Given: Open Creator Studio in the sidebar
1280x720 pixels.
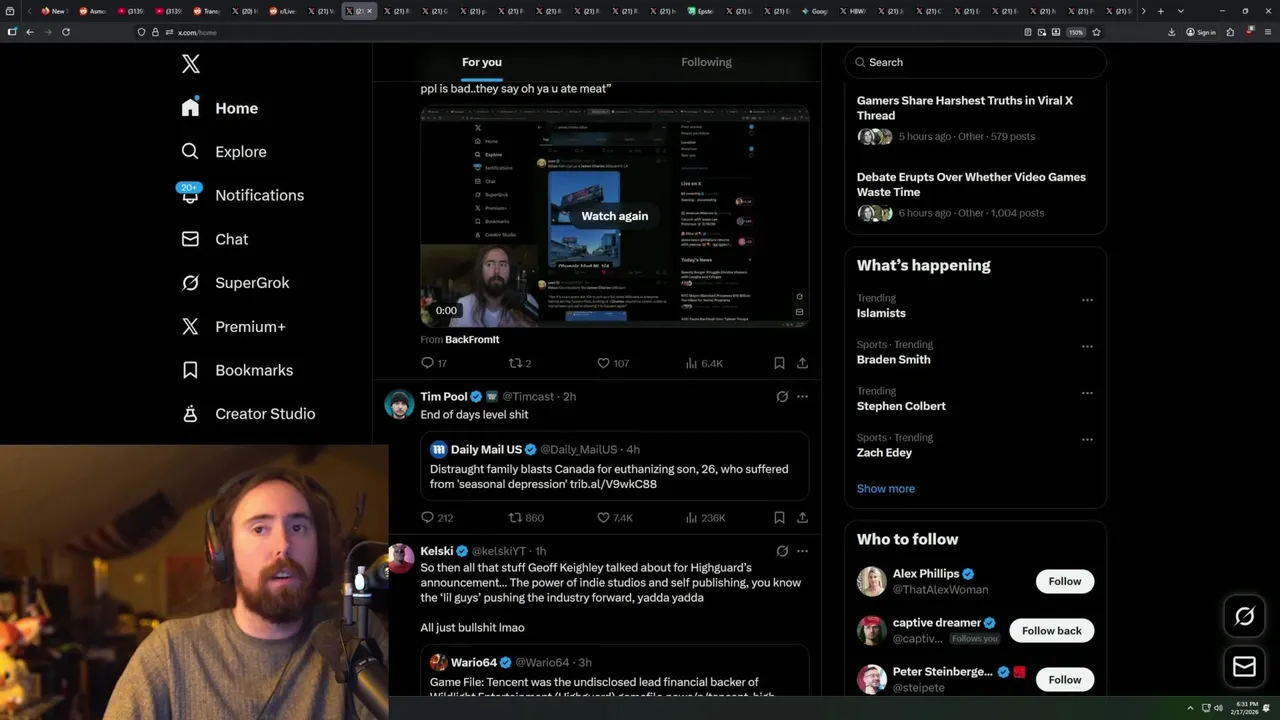Looking at the screenshot, I should point(248,414).
